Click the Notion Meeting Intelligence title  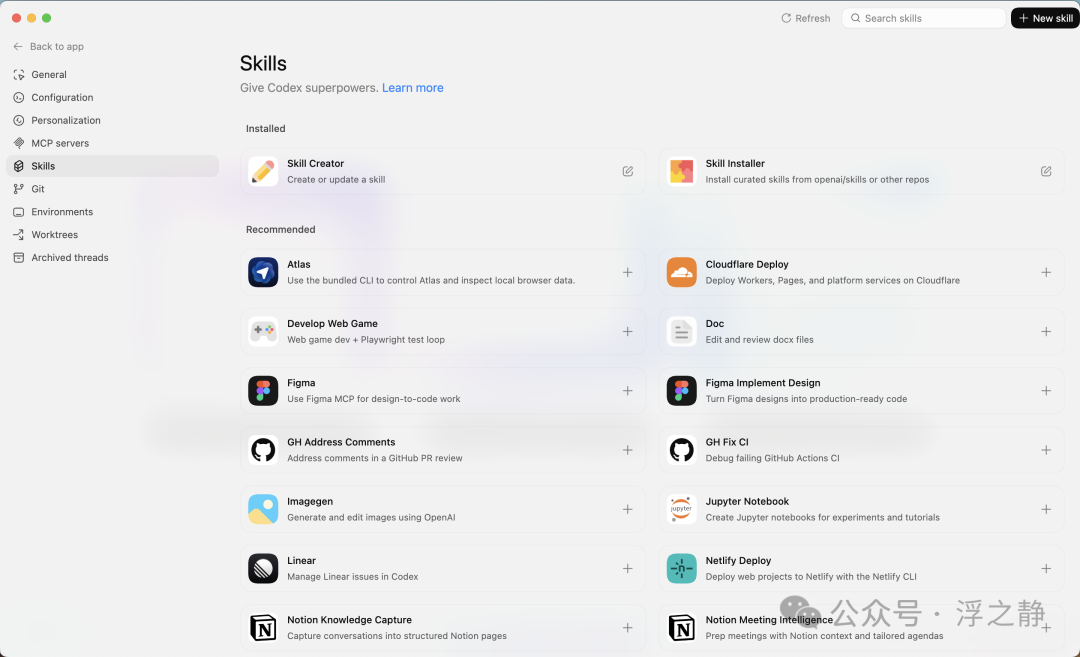pos(769,620)
